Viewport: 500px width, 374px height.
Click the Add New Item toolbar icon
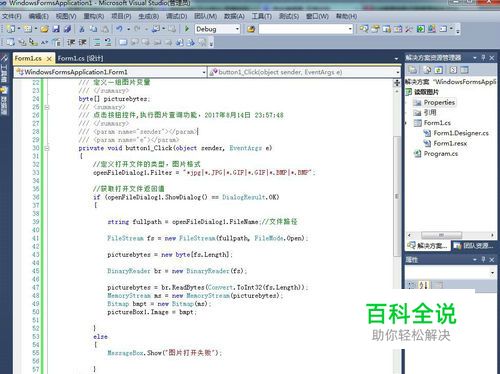click(x=27, y=29)
